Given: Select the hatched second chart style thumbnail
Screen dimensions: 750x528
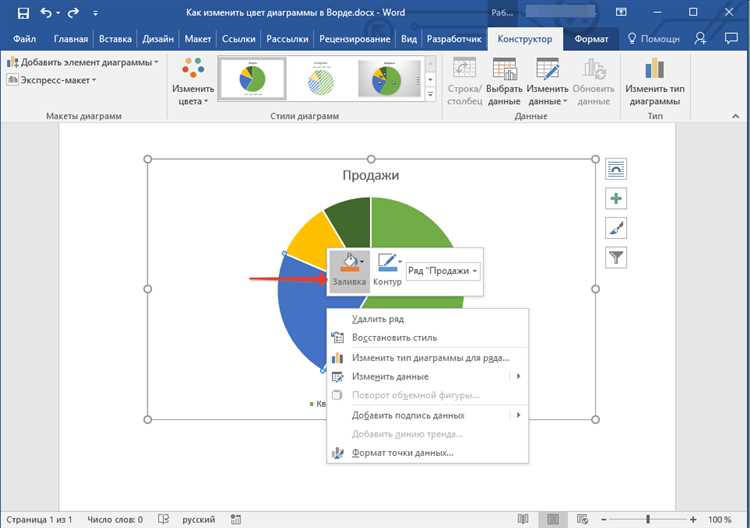Looking at the screenshot, I should click(x=321, y=78).
